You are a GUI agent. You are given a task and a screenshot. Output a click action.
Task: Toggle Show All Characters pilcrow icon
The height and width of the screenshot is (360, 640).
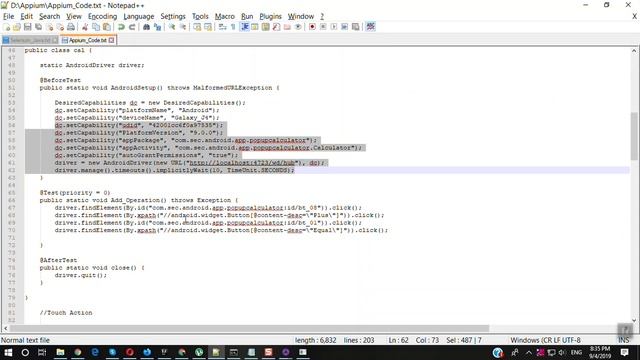click(233, 27)
